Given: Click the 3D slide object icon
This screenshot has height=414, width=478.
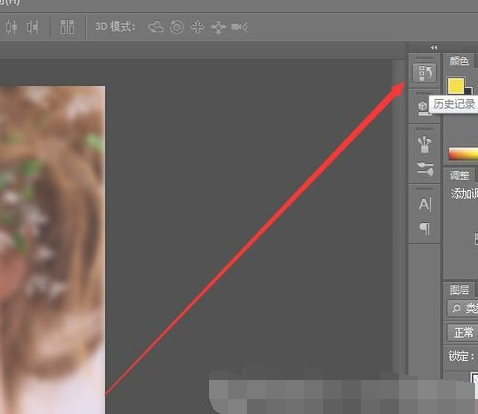Looking at the screenshot, I should coord(218,27).
